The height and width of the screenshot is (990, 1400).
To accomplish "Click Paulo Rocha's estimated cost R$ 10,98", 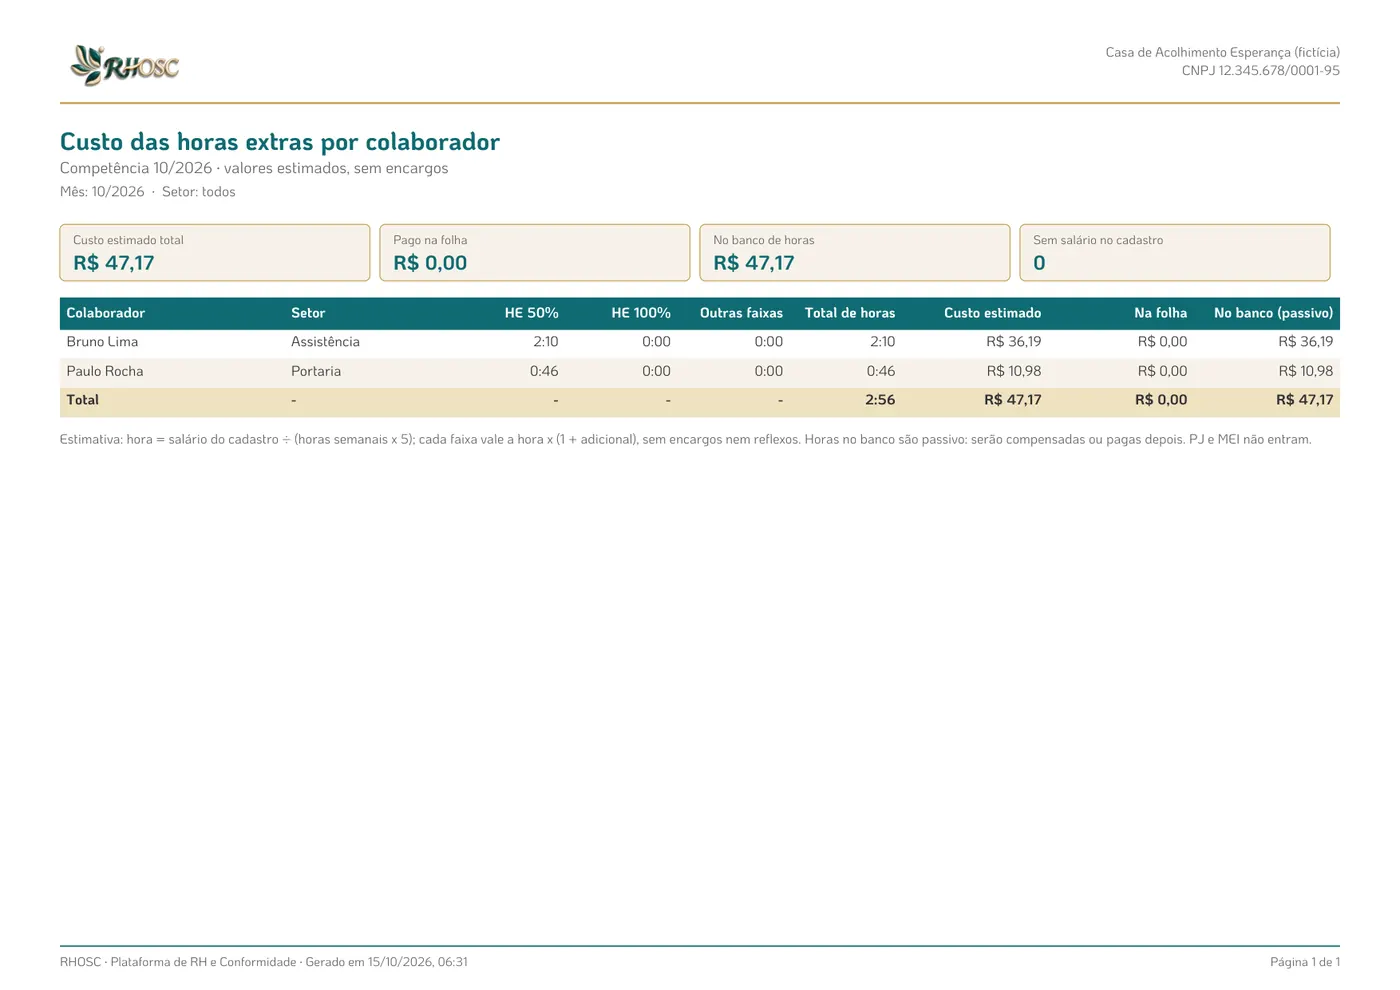I will point(1014,371).
